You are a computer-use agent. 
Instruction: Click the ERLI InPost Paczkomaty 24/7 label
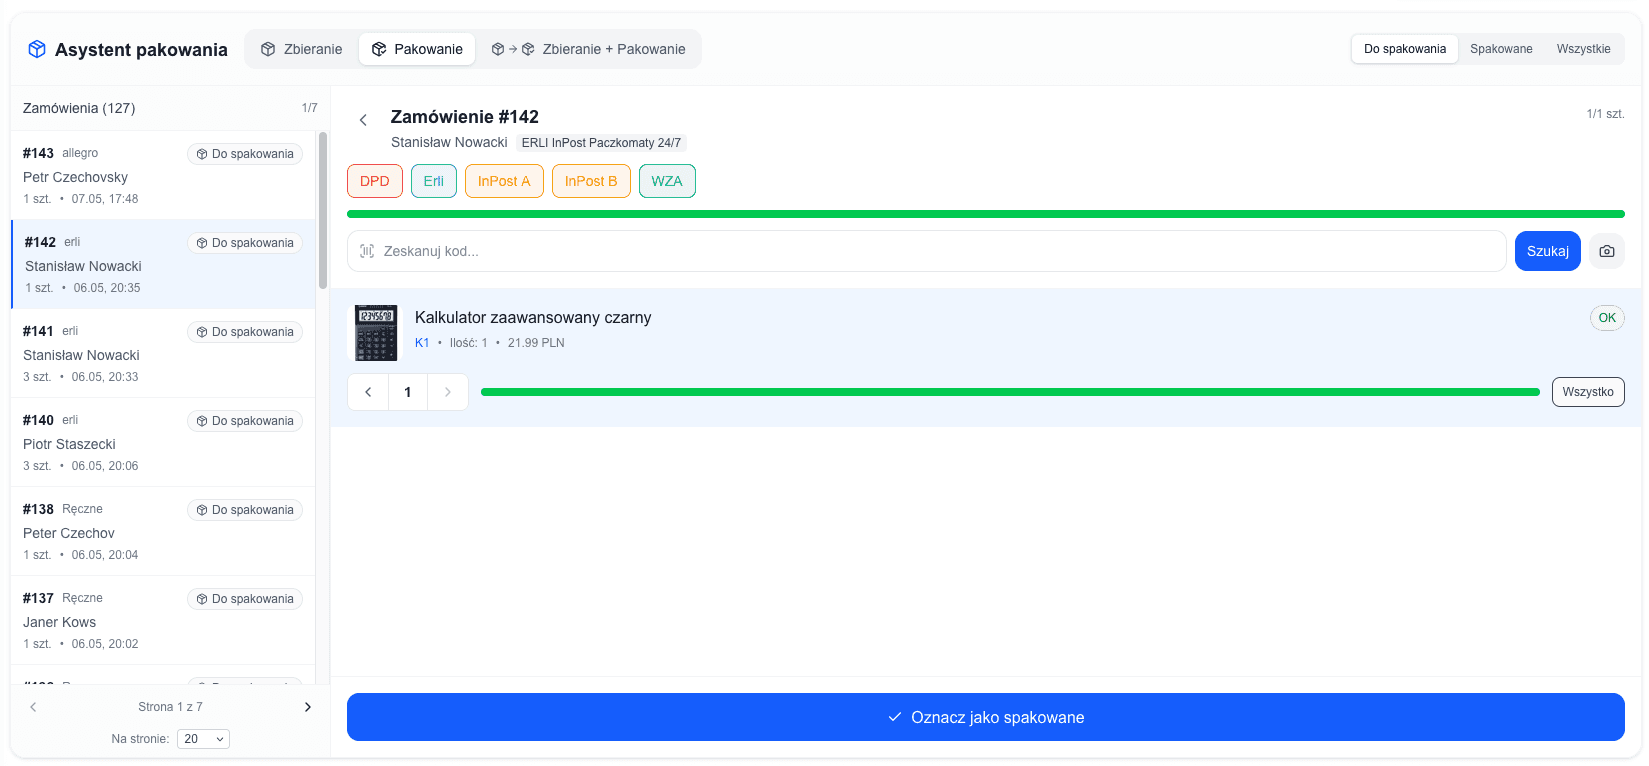601,143
